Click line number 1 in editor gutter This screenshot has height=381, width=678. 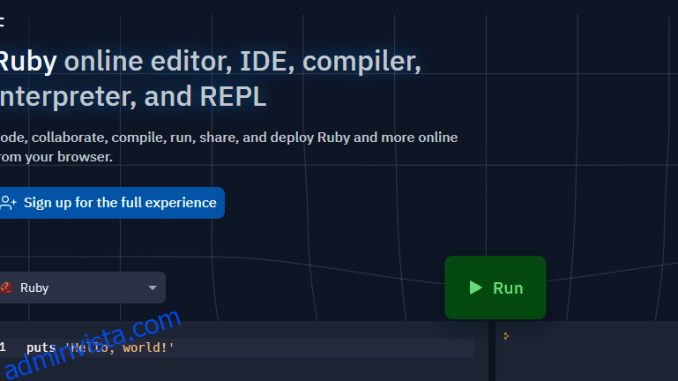tap(3, 347)
